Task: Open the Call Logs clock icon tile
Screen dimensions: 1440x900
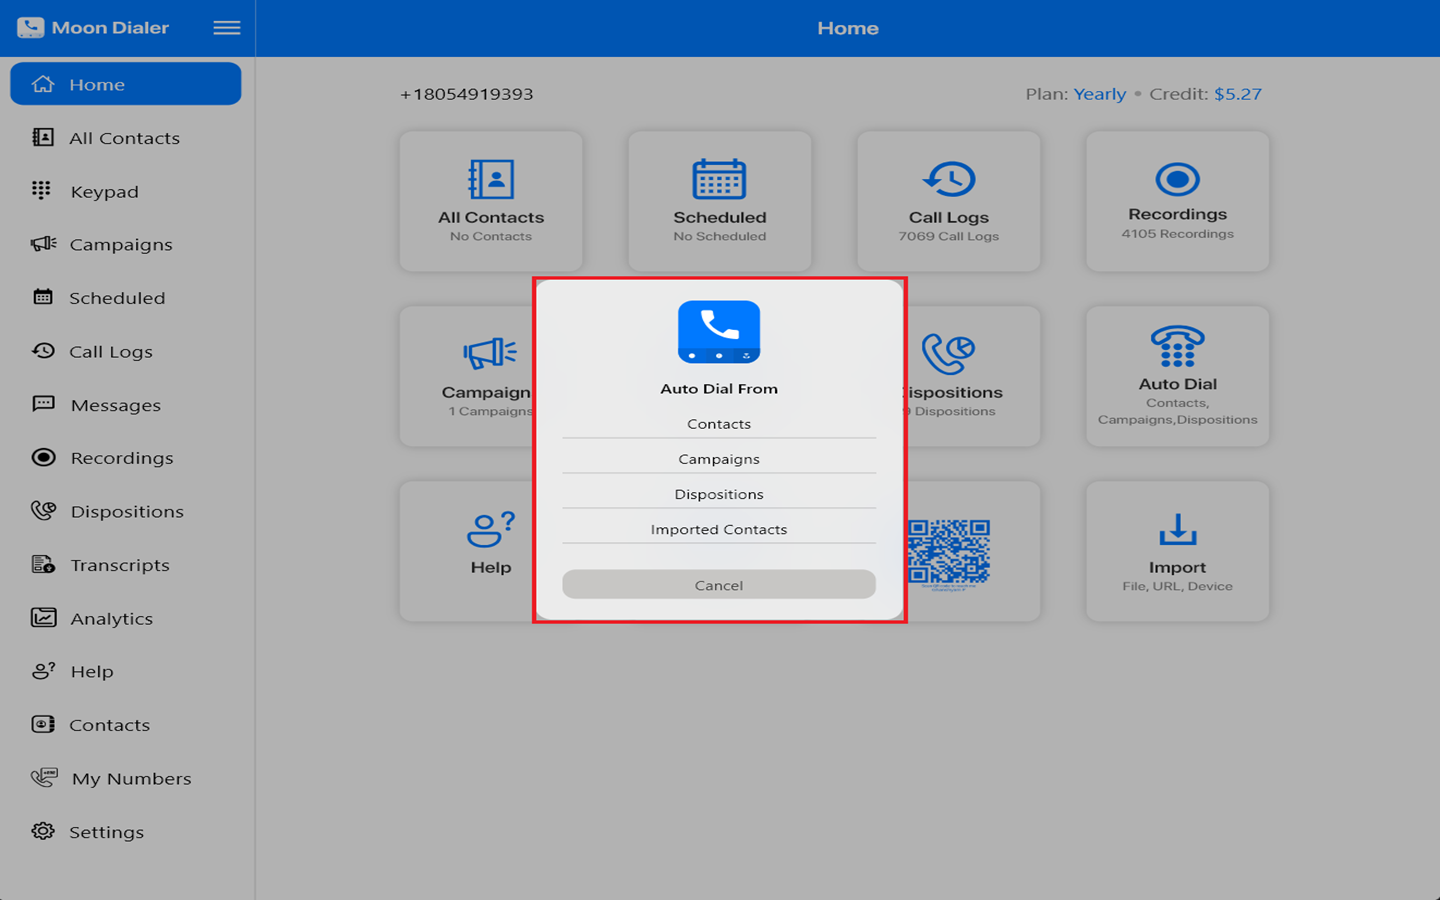Action: tap(948, 201)
